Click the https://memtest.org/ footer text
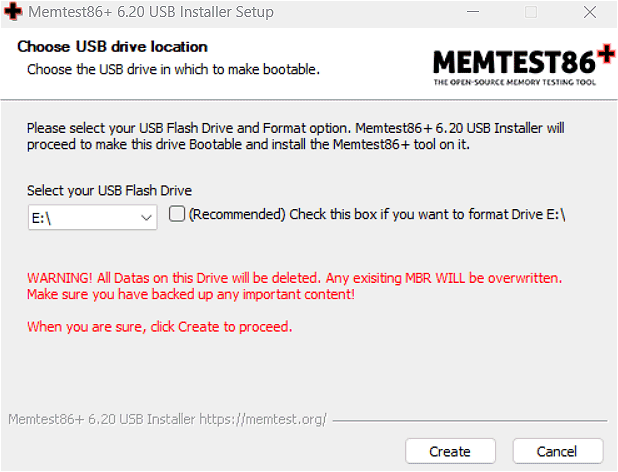The width and height of the screenshot is (618, 472). coord(263,419)
